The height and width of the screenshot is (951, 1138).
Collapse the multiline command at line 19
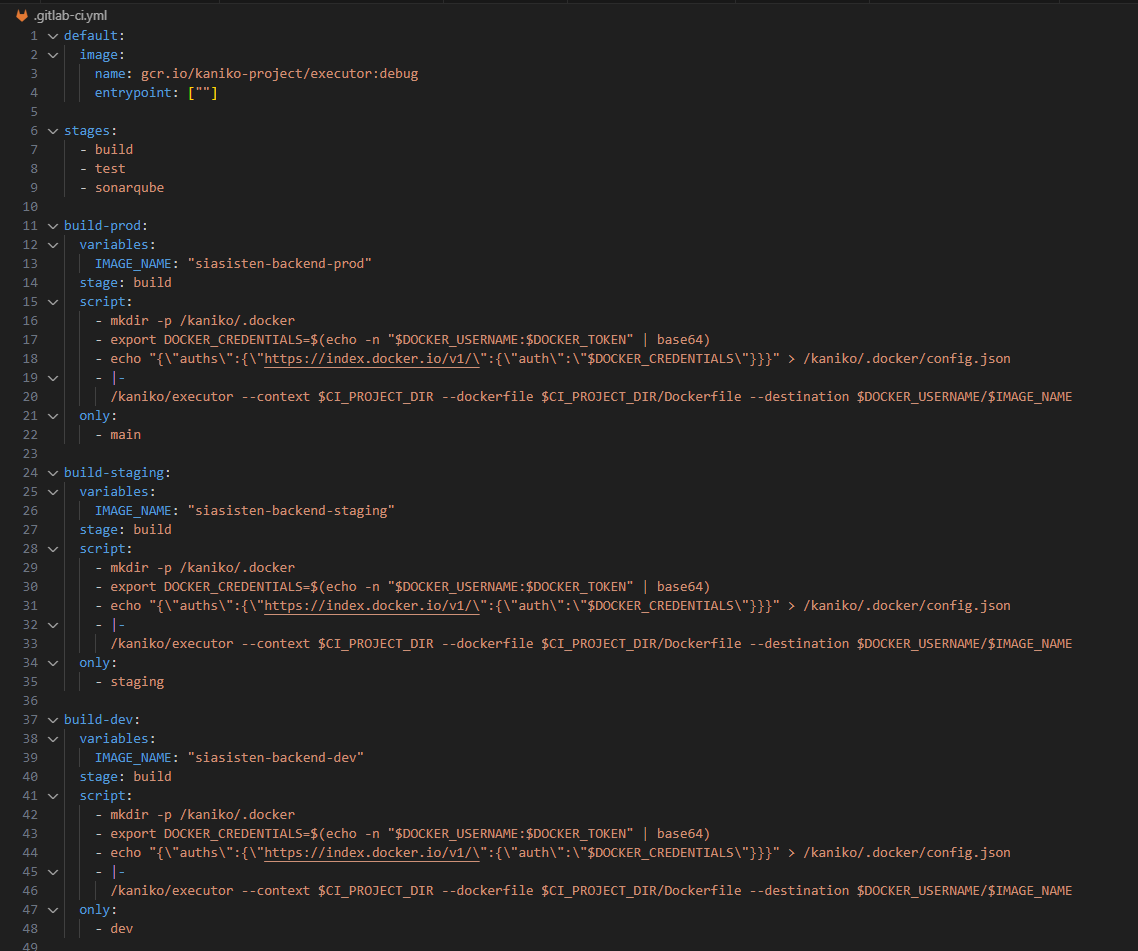tap(52, 377)
